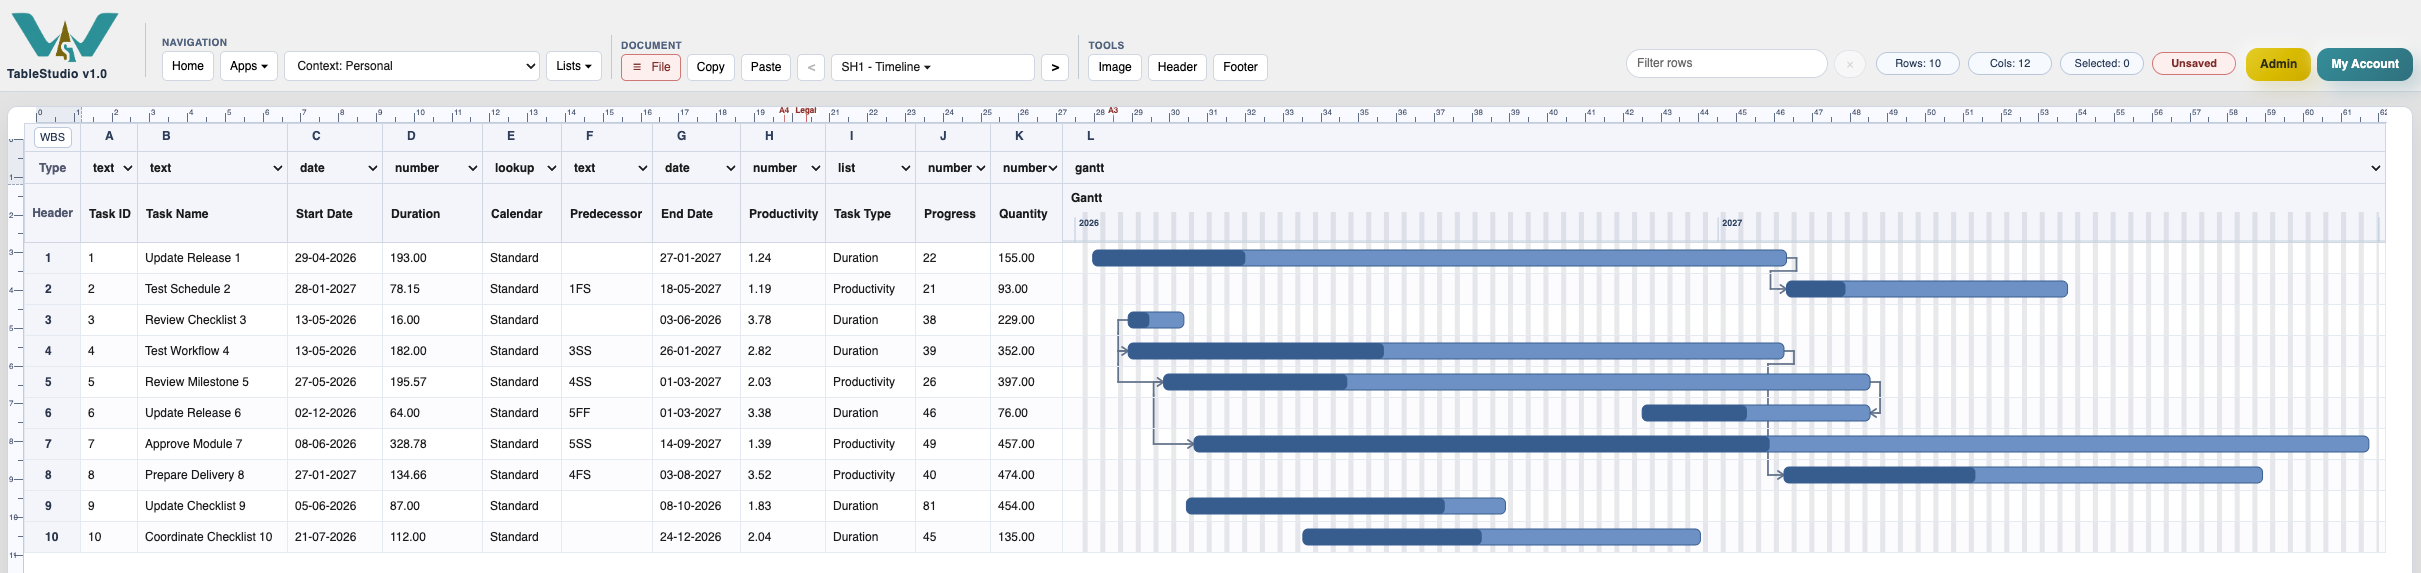The width and height of the screenshot is (2421, 573).
Task: Change Task Type column list type dropdown
Action: [x=873, y=168]
